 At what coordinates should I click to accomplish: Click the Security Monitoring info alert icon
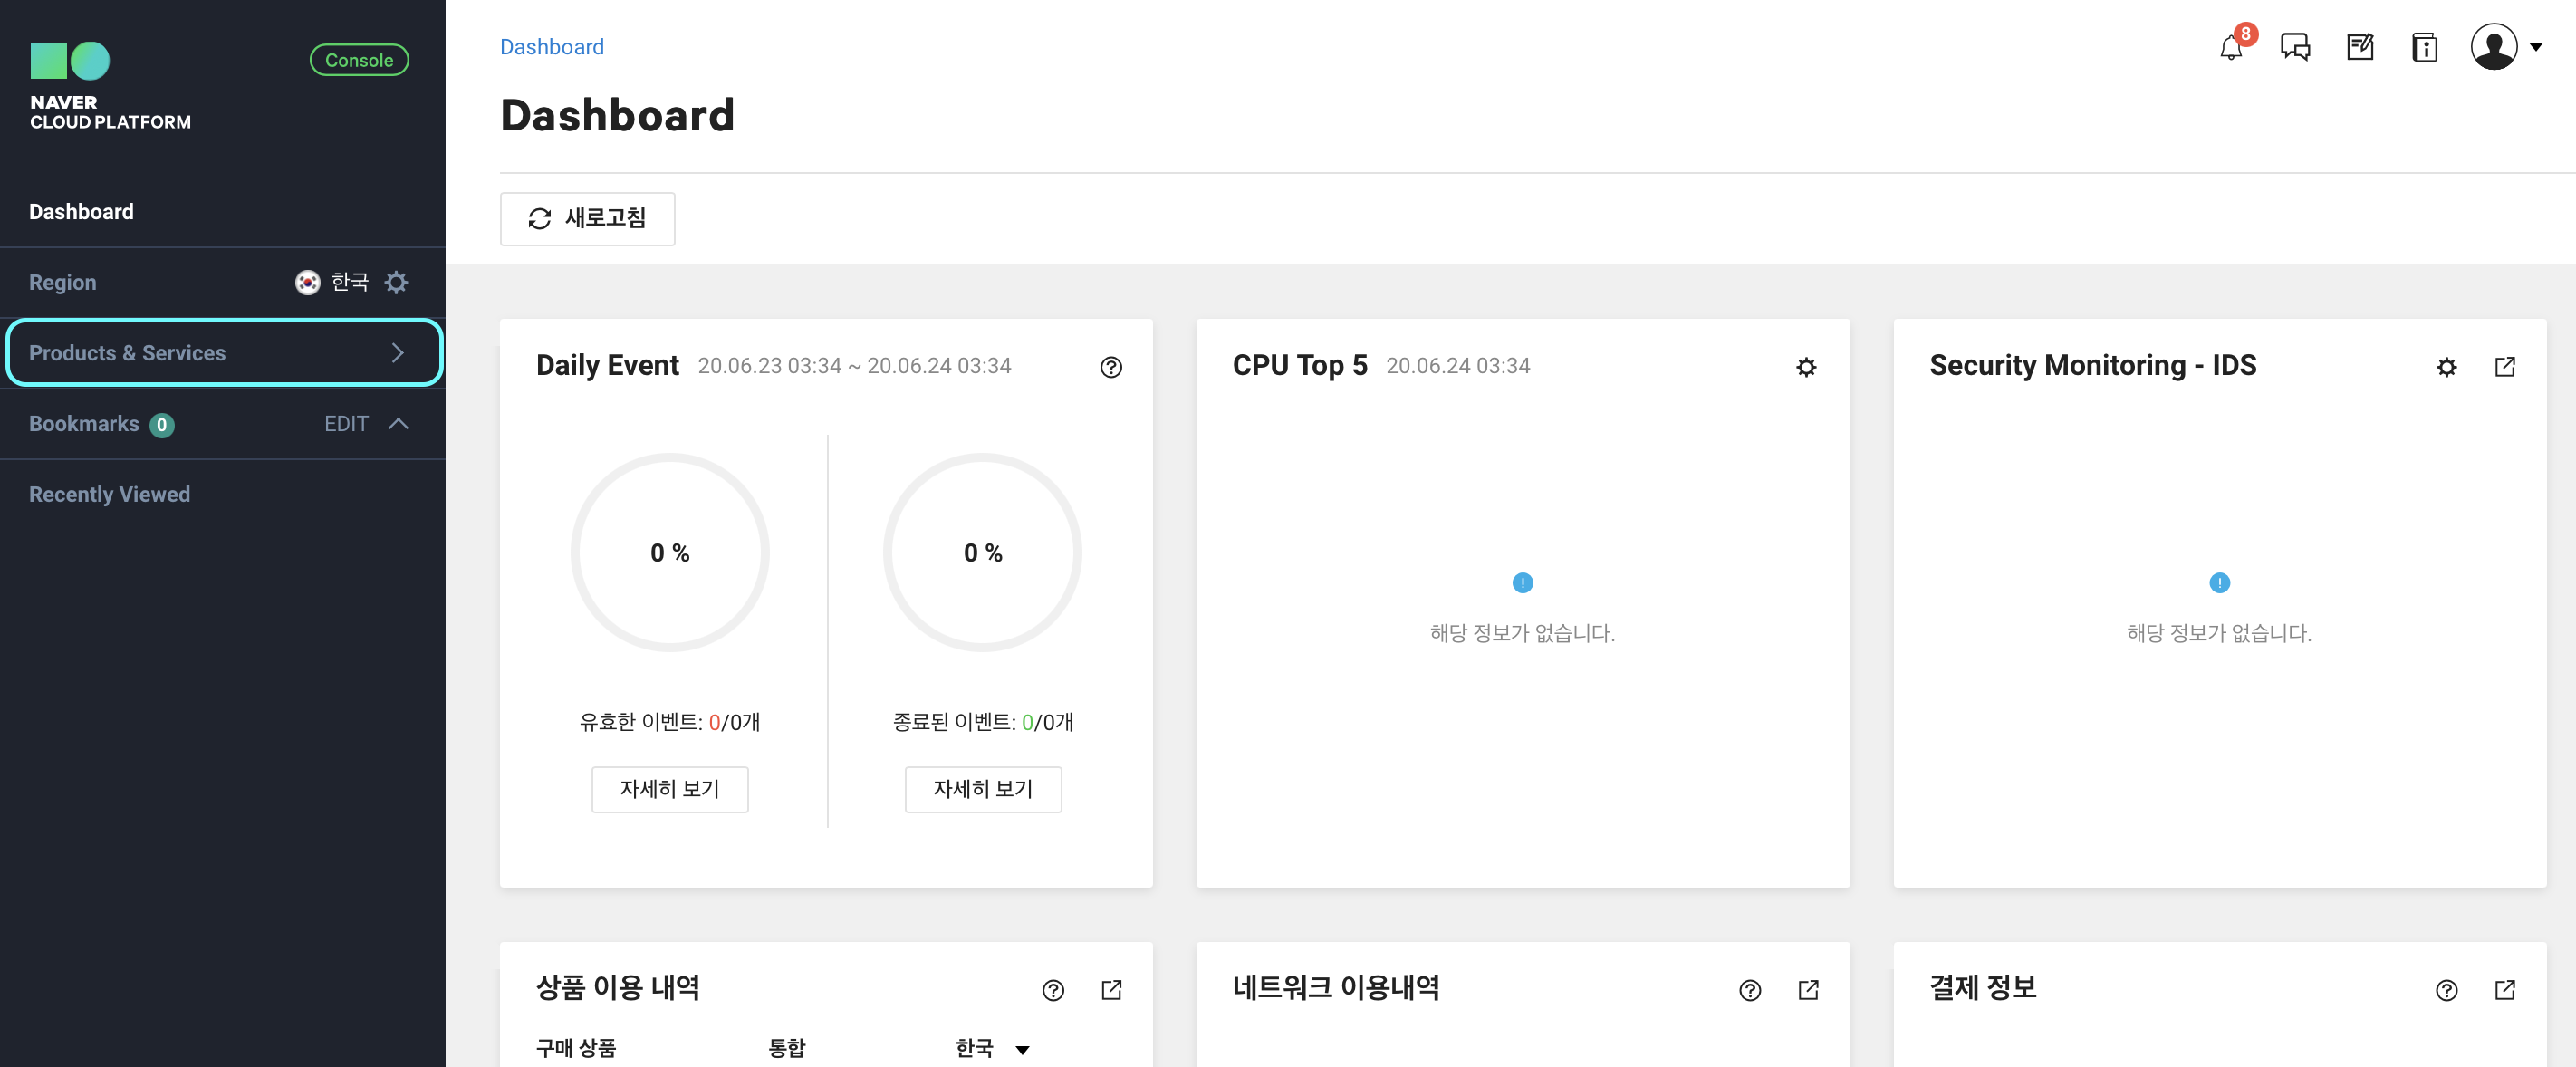pos(2218,582)
